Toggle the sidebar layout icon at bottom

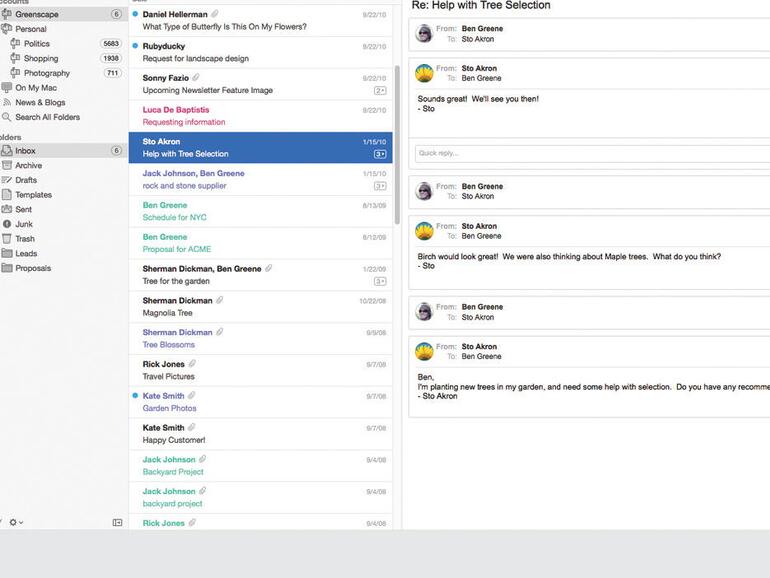pos(117,523)
